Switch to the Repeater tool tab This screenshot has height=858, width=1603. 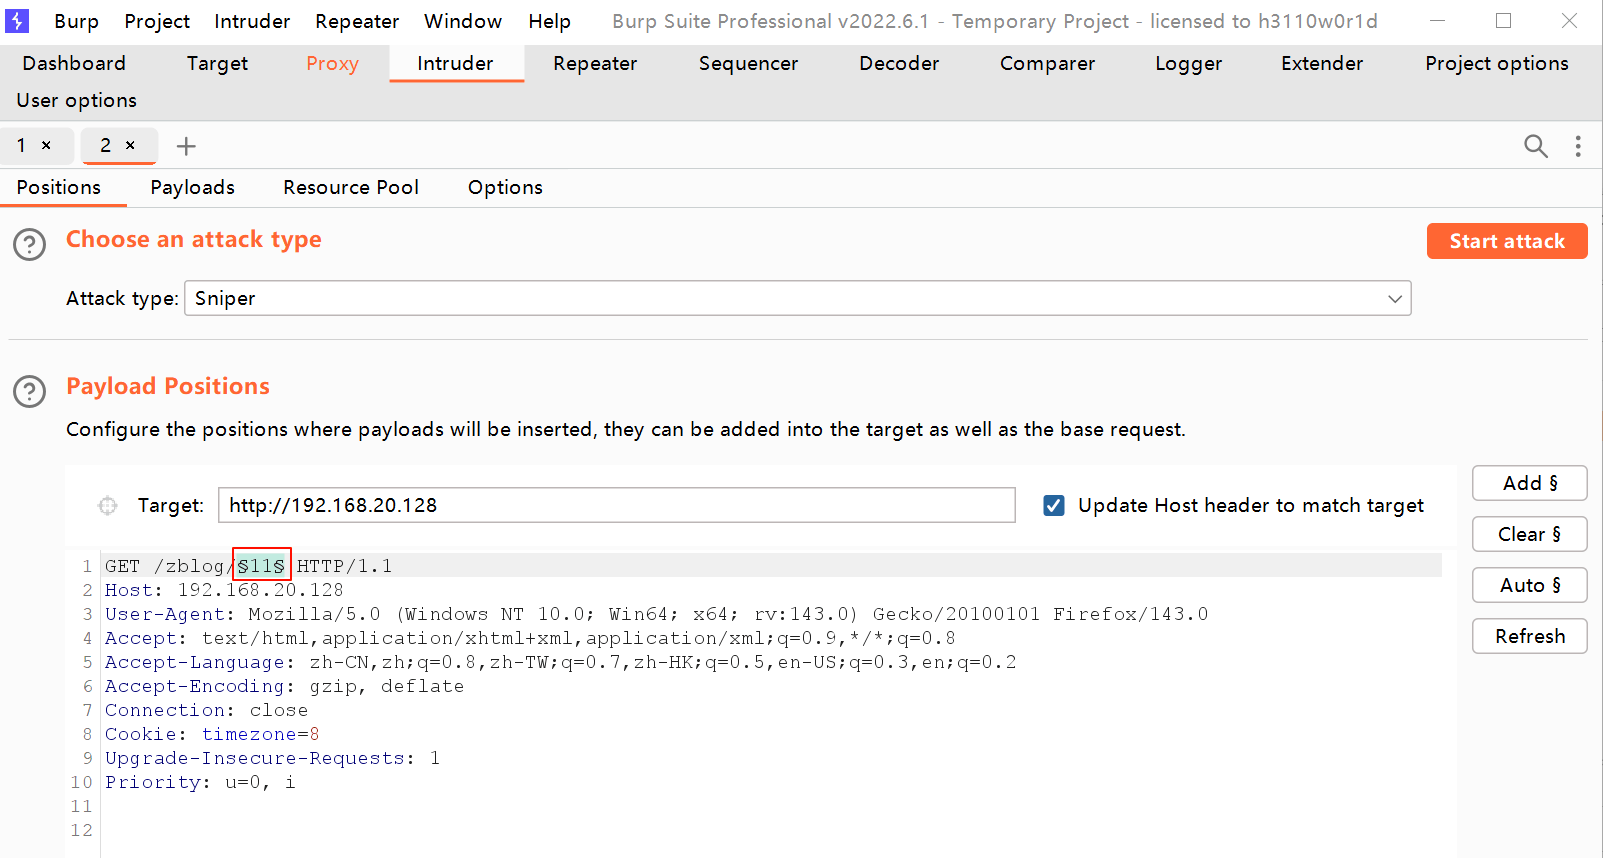pyautogui.click(x=595, y=63)
